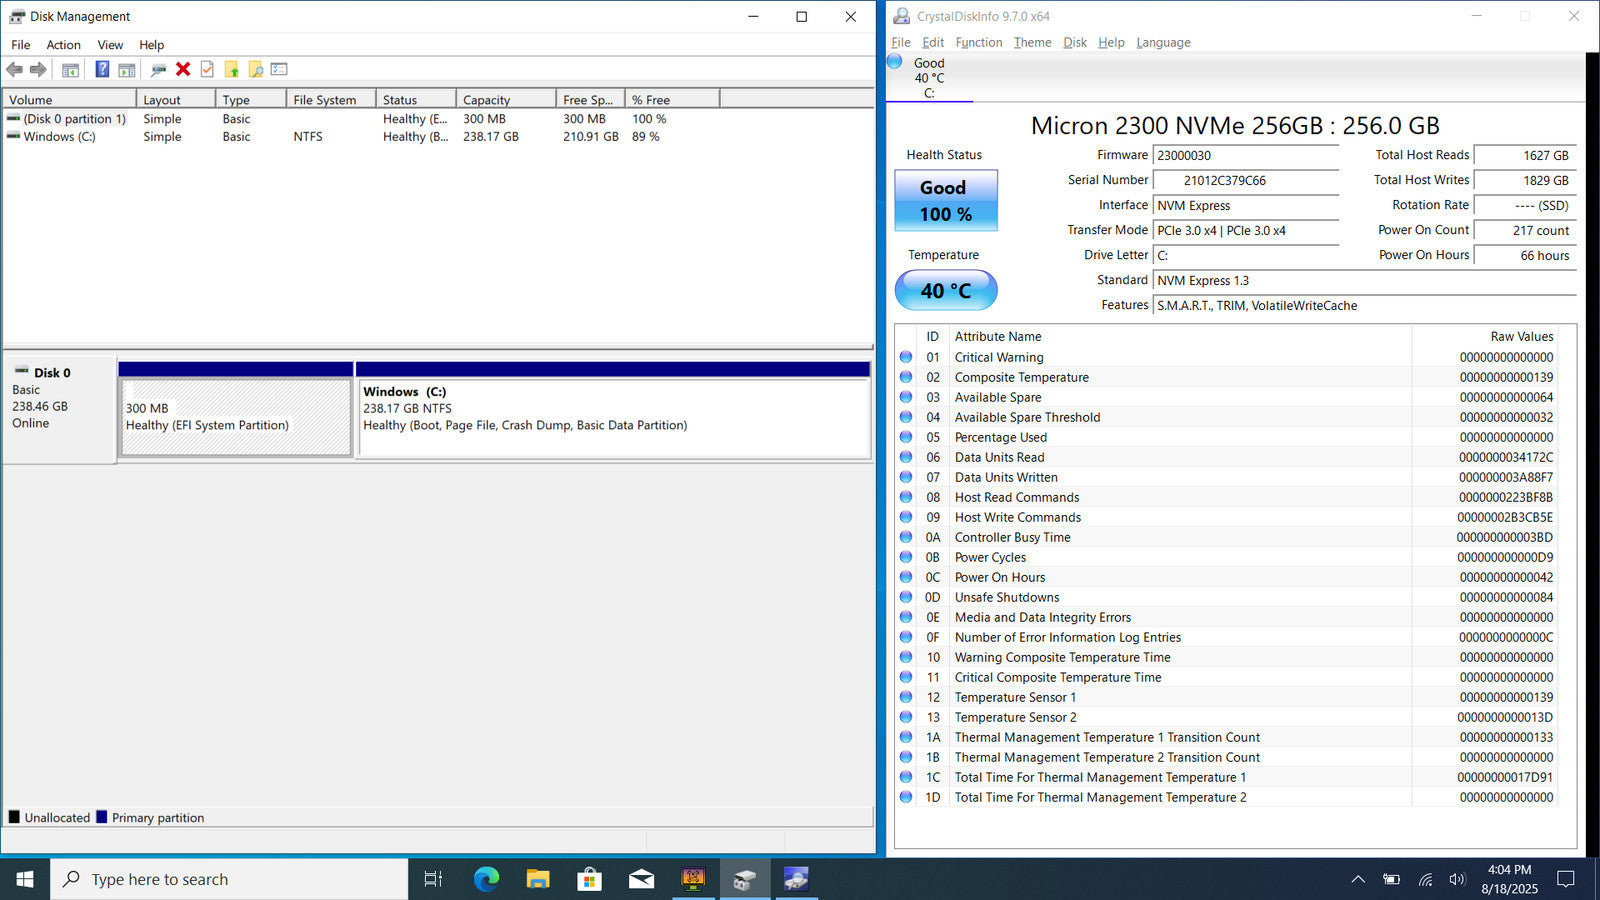Viewport: 1600px width, 900px height.
Task: Click the folder with green arrow icon
Action: 232,69
